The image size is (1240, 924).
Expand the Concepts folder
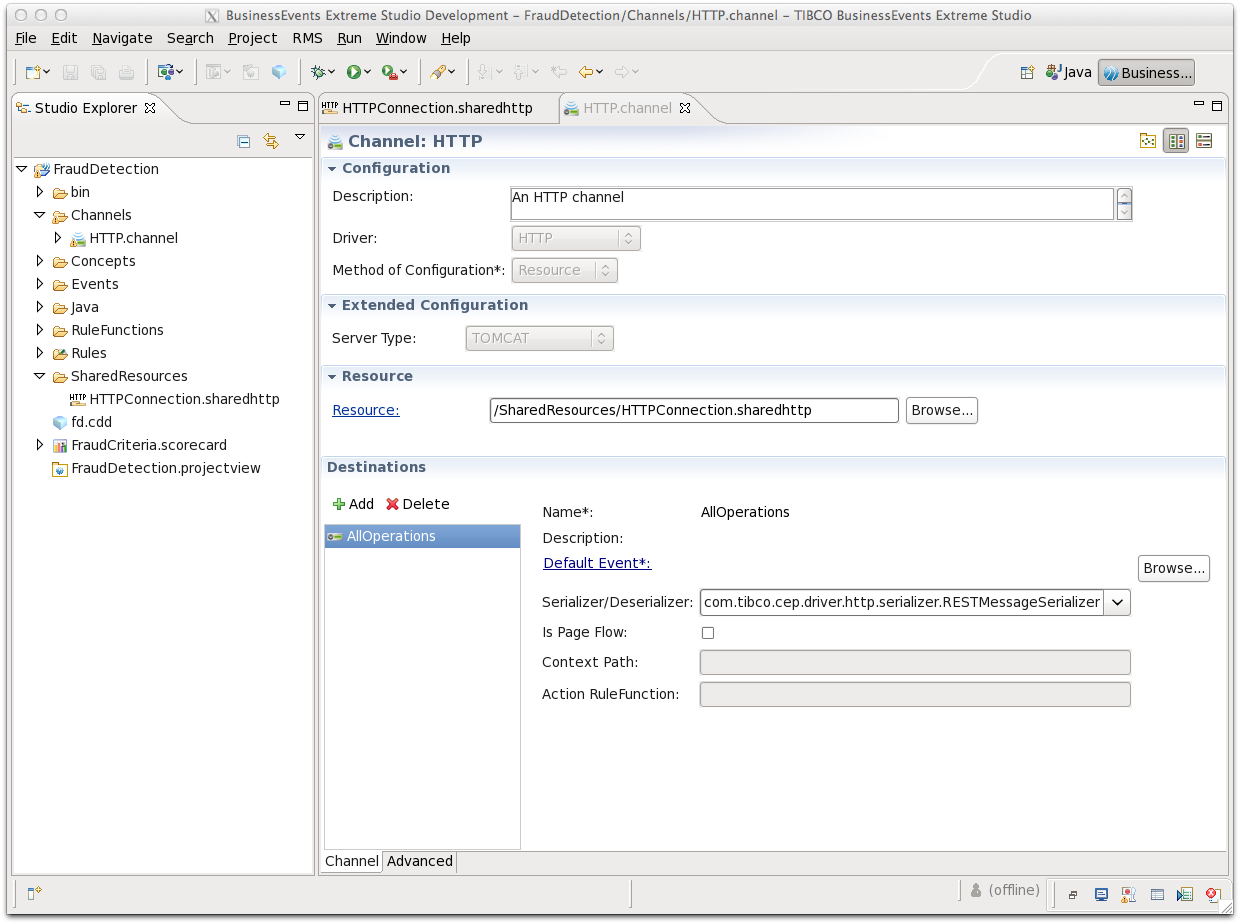40,261
